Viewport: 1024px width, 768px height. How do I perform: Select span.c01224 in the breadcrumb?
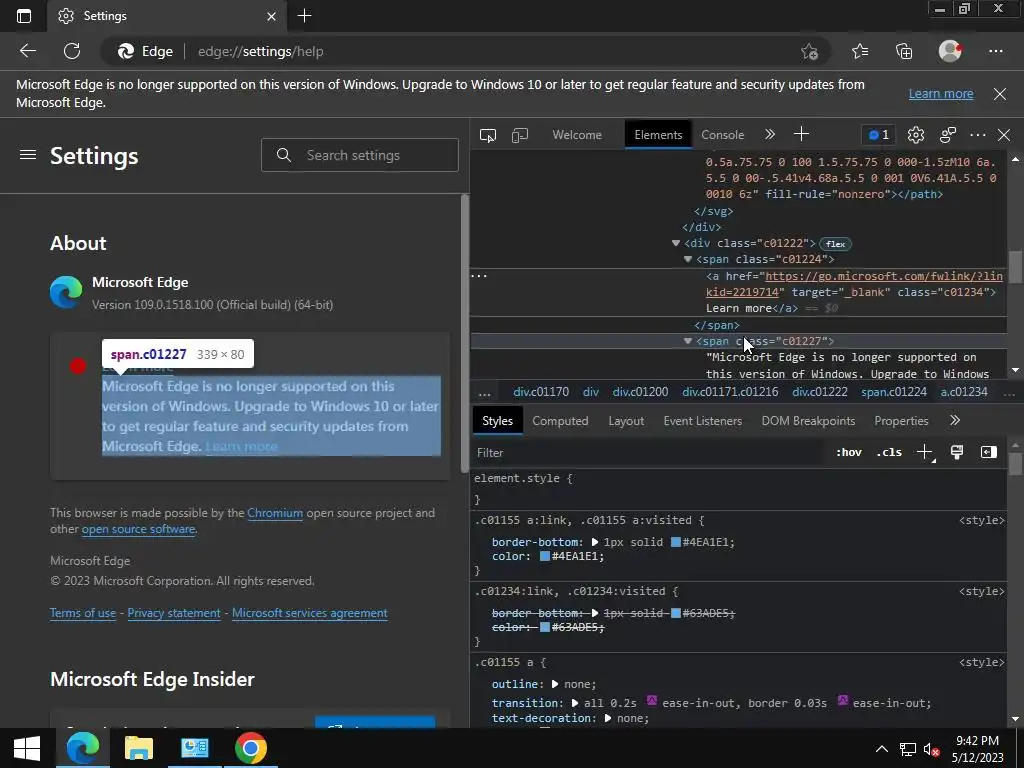(x=893, y=392)
